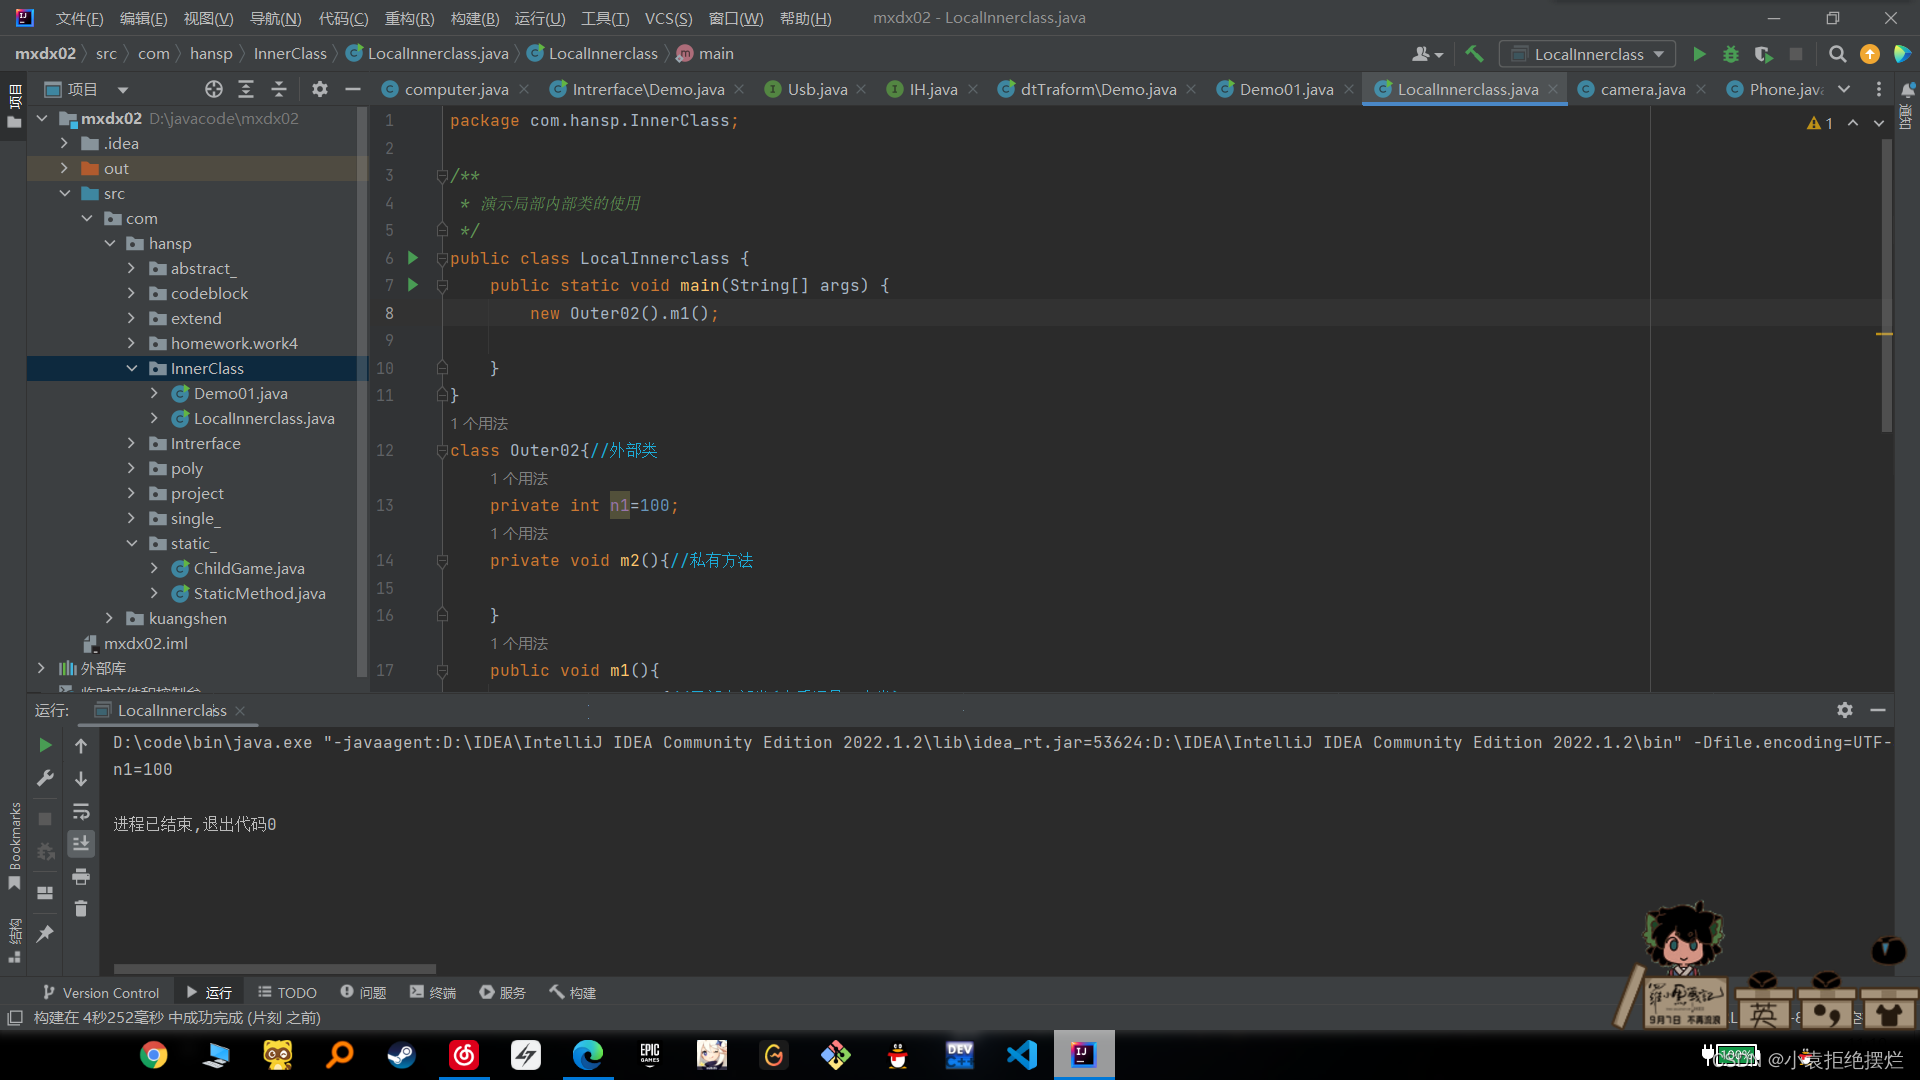Switch to the camera.java editor tab

[1642, 89]
